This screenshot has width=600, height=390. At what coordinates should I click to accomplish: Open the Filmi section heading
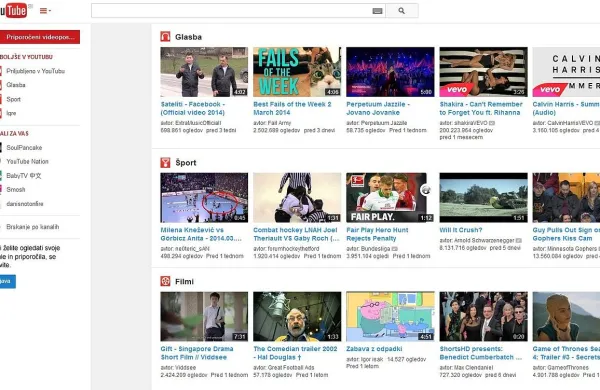[184, 282]
